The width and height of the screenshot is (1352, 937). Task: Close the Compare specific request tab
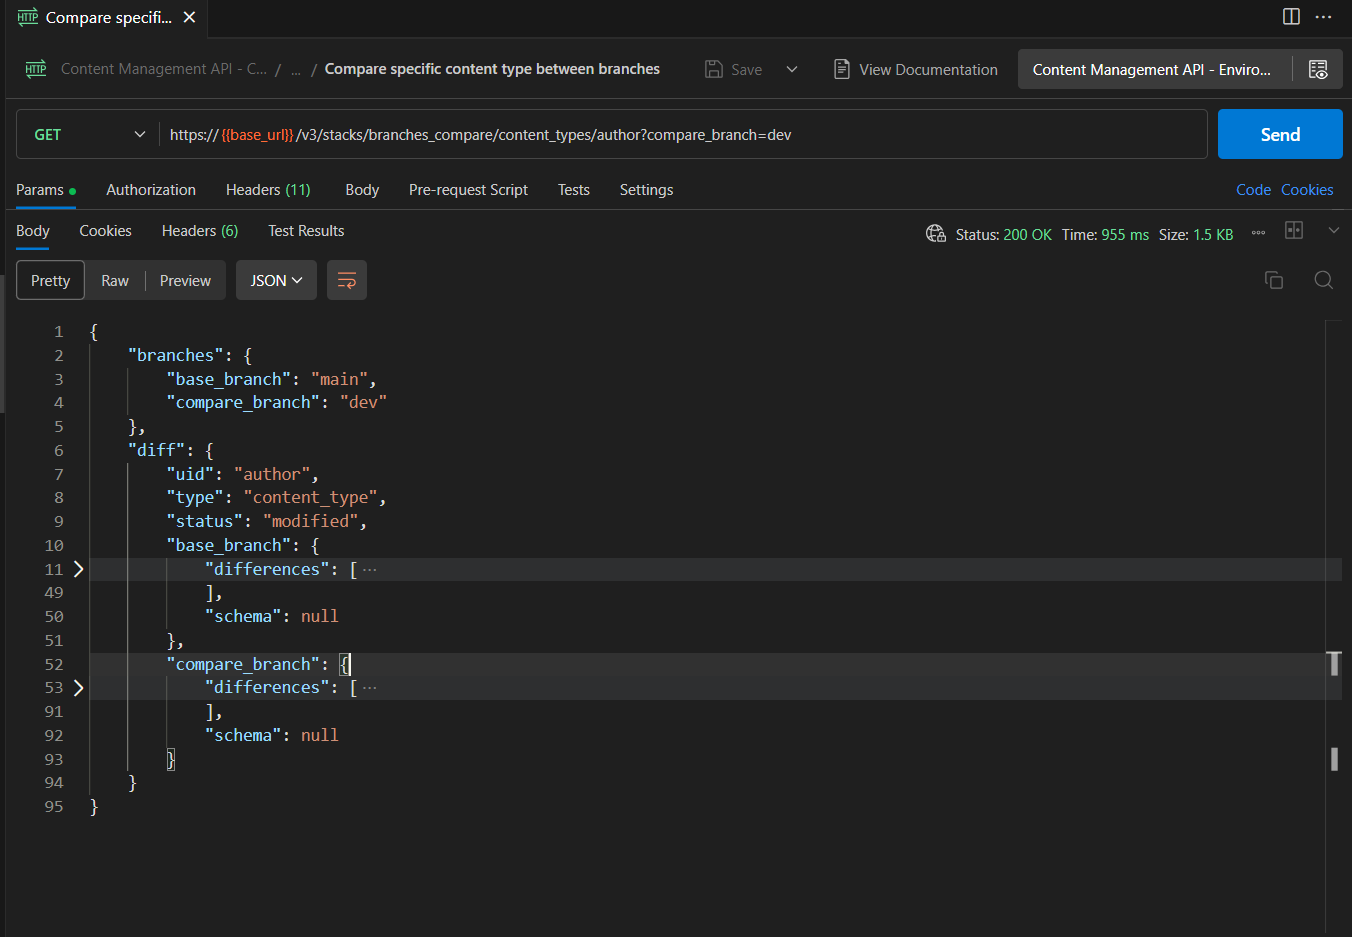[189, 17]
